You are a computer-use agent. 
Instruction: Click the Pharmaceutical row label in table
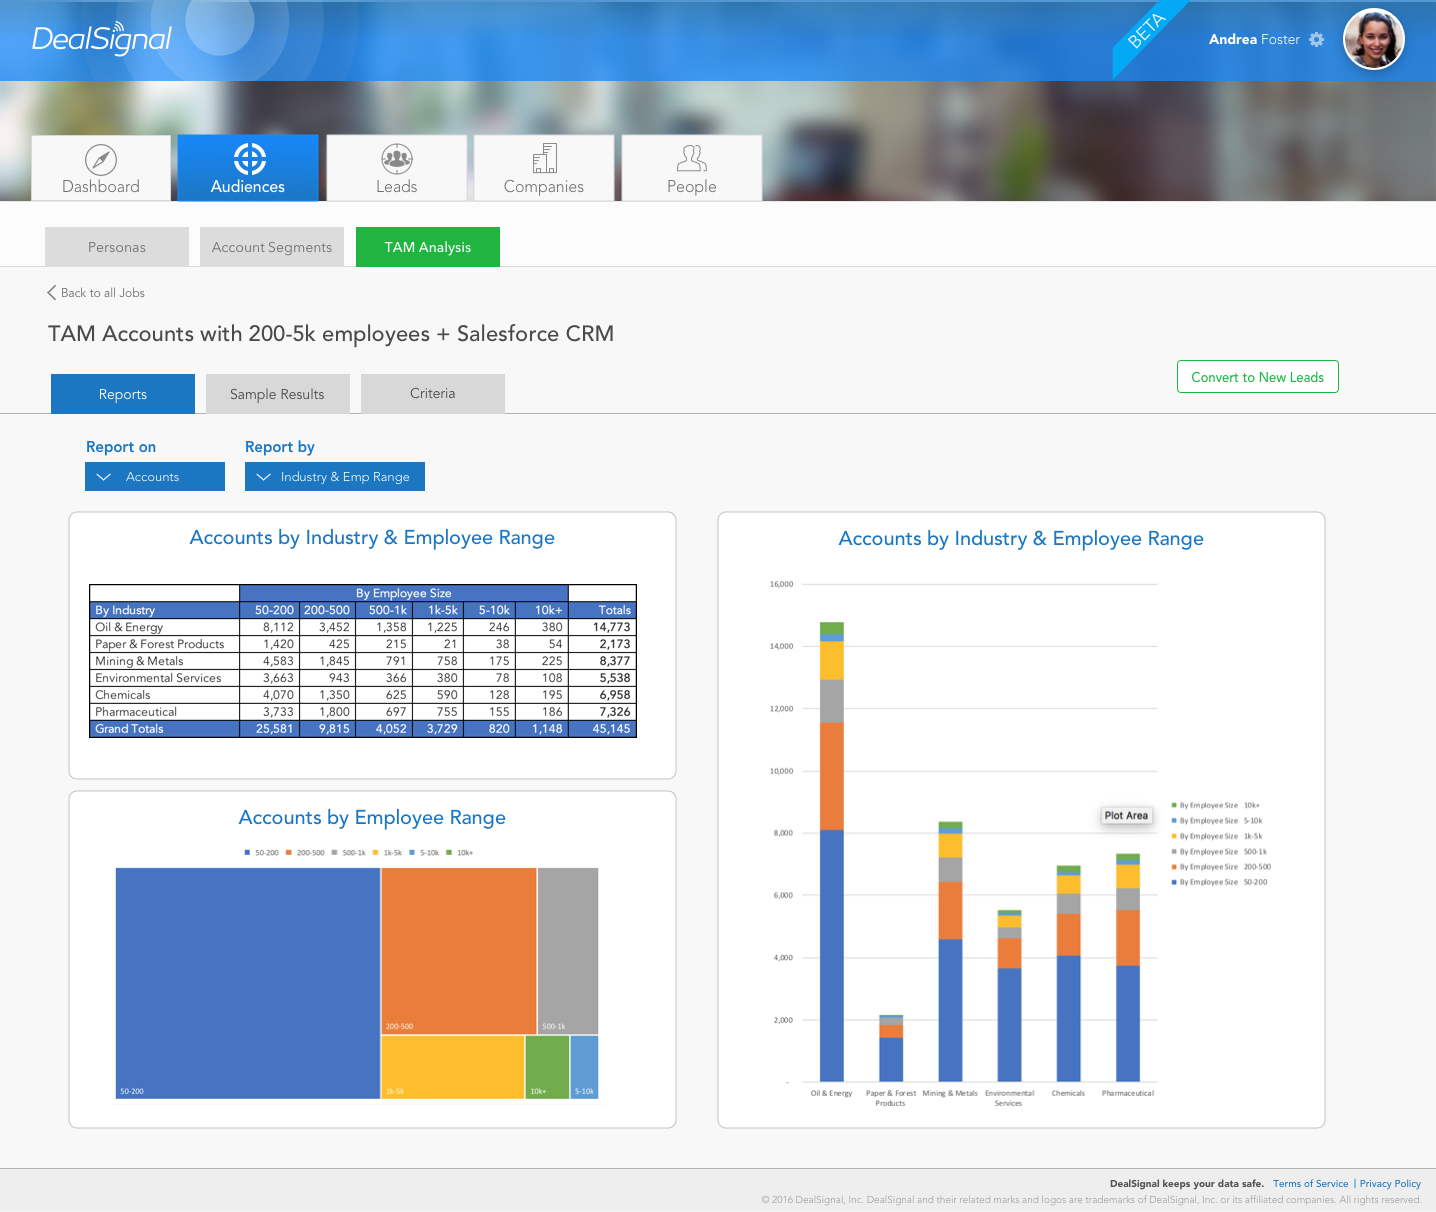tap(136, 712)
